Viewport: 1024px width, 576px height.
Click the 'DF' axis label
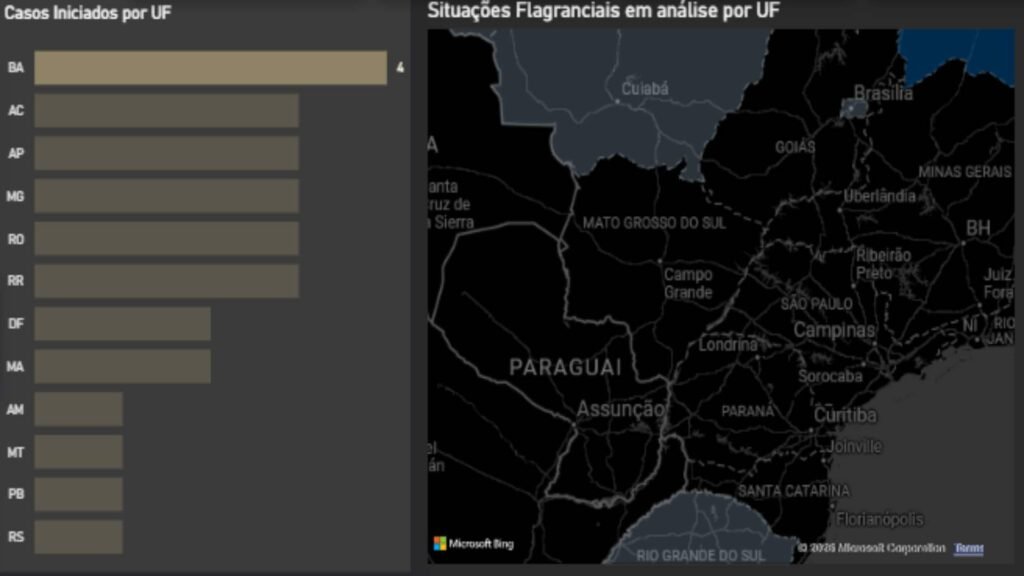tap(16, 324)
